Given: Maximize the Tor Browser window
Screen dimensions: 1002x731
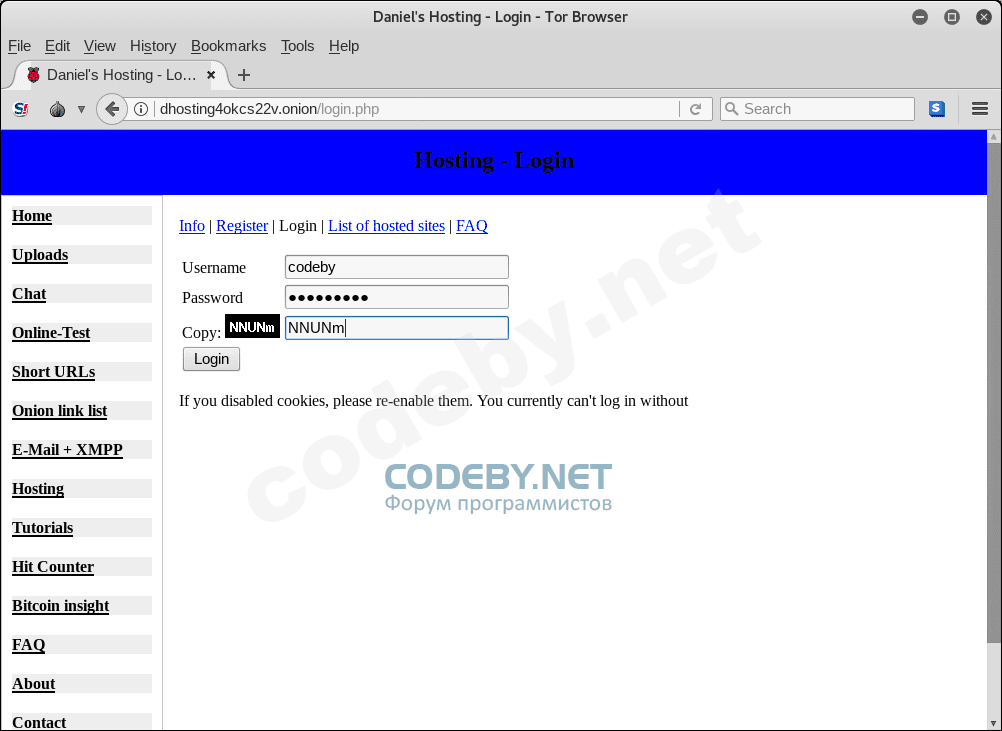Looking at the screenshot, I should click(952, 17).
